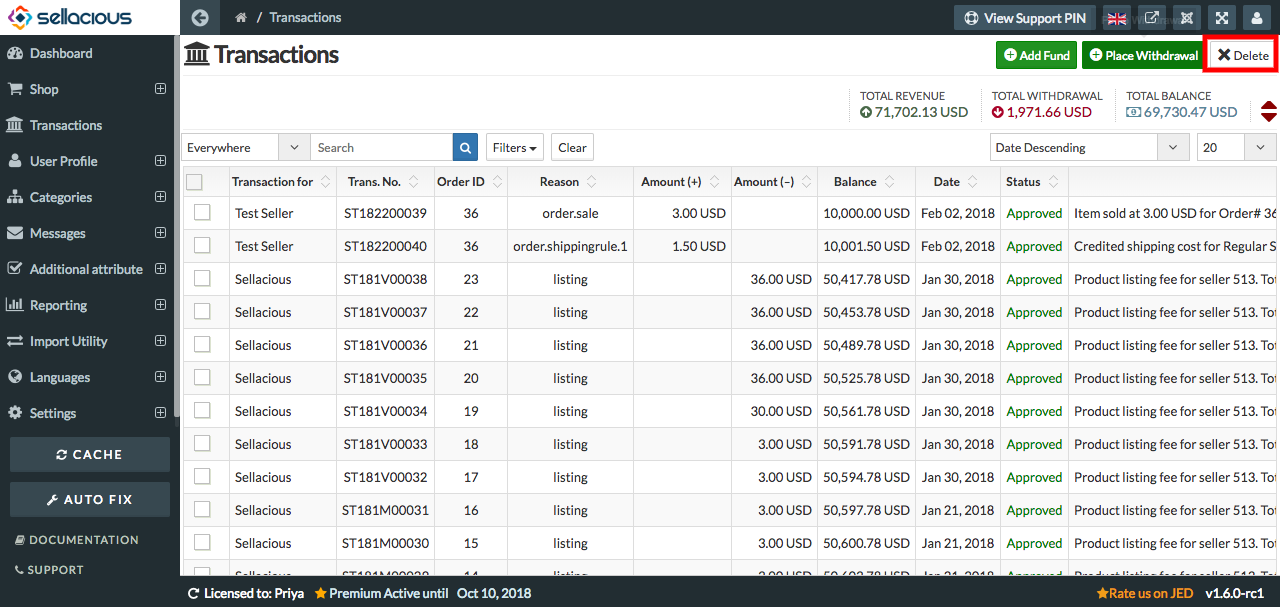
Task: Open the Everywhere search scope dropdown
Action: click(245, 147)
